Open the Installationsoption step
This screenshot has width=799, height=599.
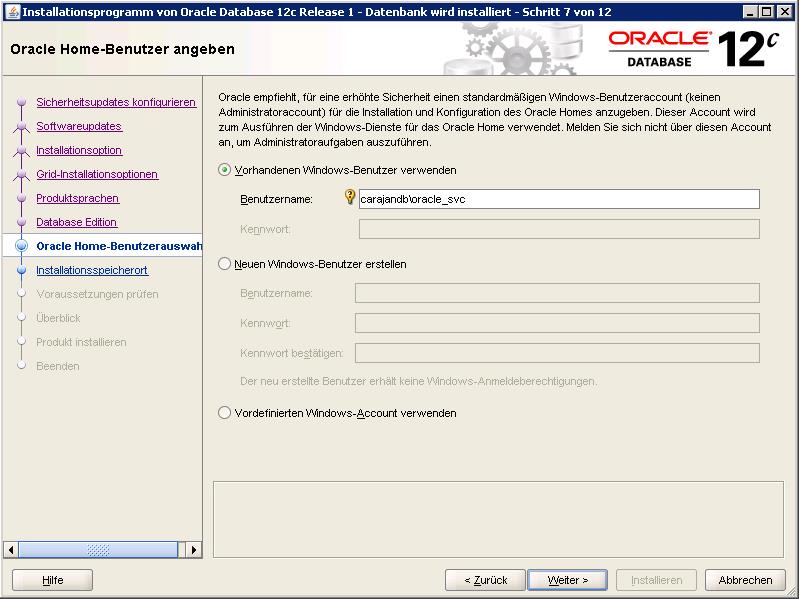[x=79, y=150]
